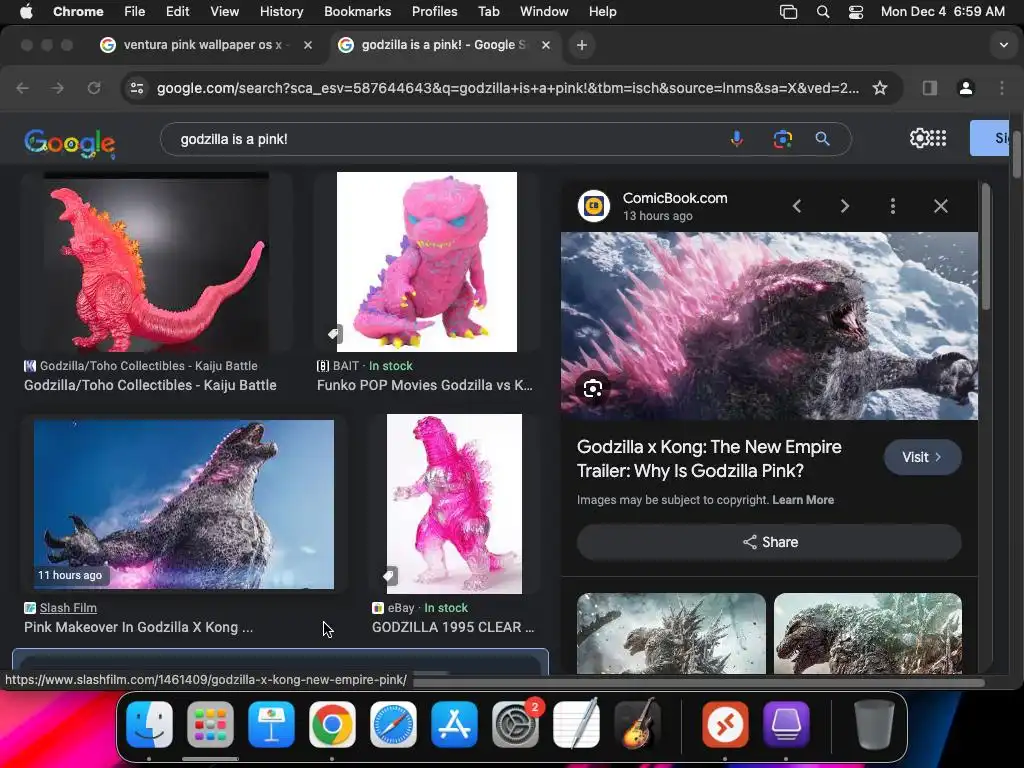Image resolution: width=1024 pixels, height=768 pixels.
Task: Open Trash in the Dock
Action: [x=874, y=724]
